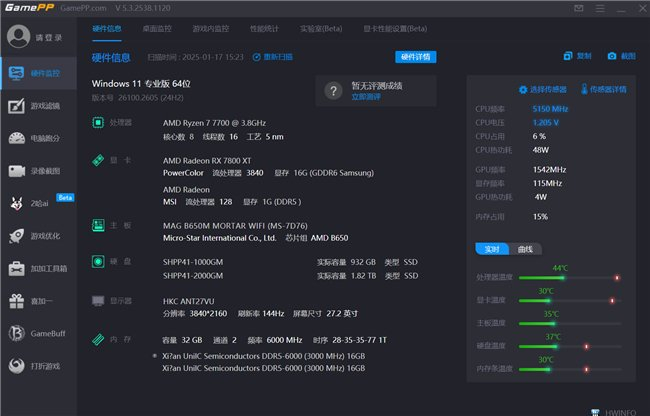Click AMD Radeon RX 7800 XT text
Viewport: 650px width, 416px height.
[x=207, y=161]
